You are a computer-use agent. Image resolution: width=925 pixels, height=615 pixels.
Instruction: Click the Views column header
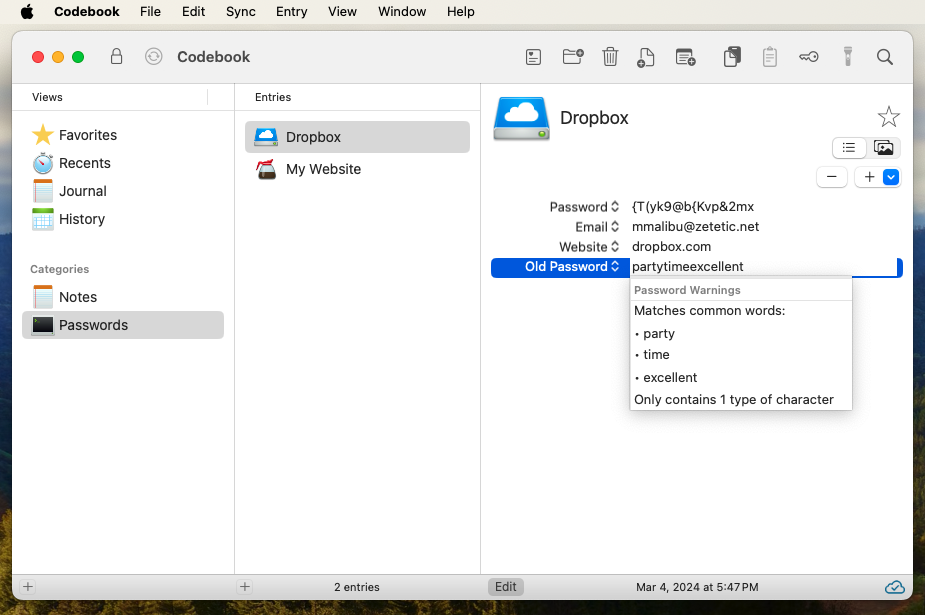point(47,97)
